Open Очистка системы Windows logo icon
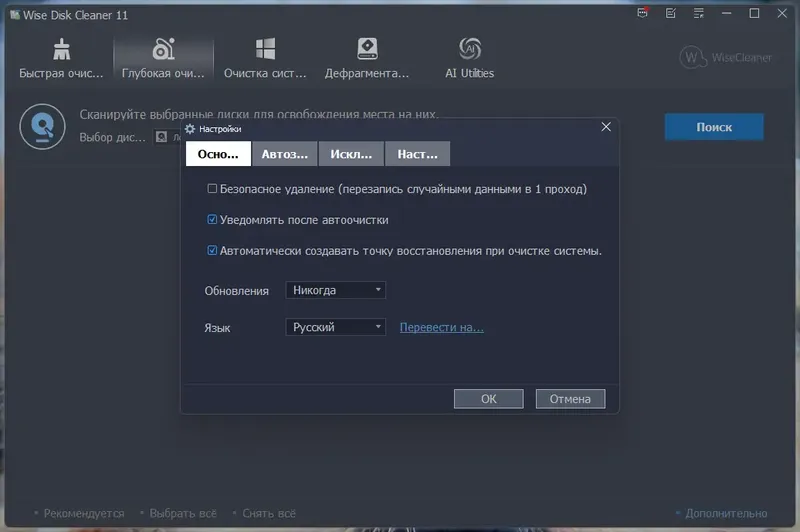The image size is (800, 532). click(x=265, y=49)
